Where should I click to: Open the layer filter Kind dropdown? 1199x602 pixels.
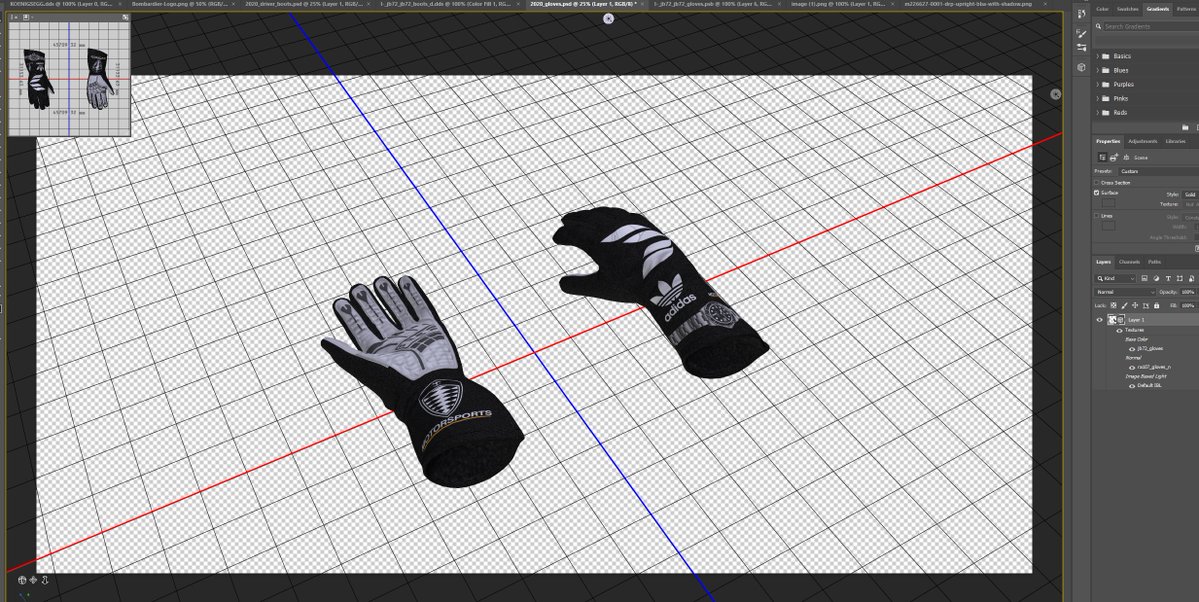coord(1116,278)
